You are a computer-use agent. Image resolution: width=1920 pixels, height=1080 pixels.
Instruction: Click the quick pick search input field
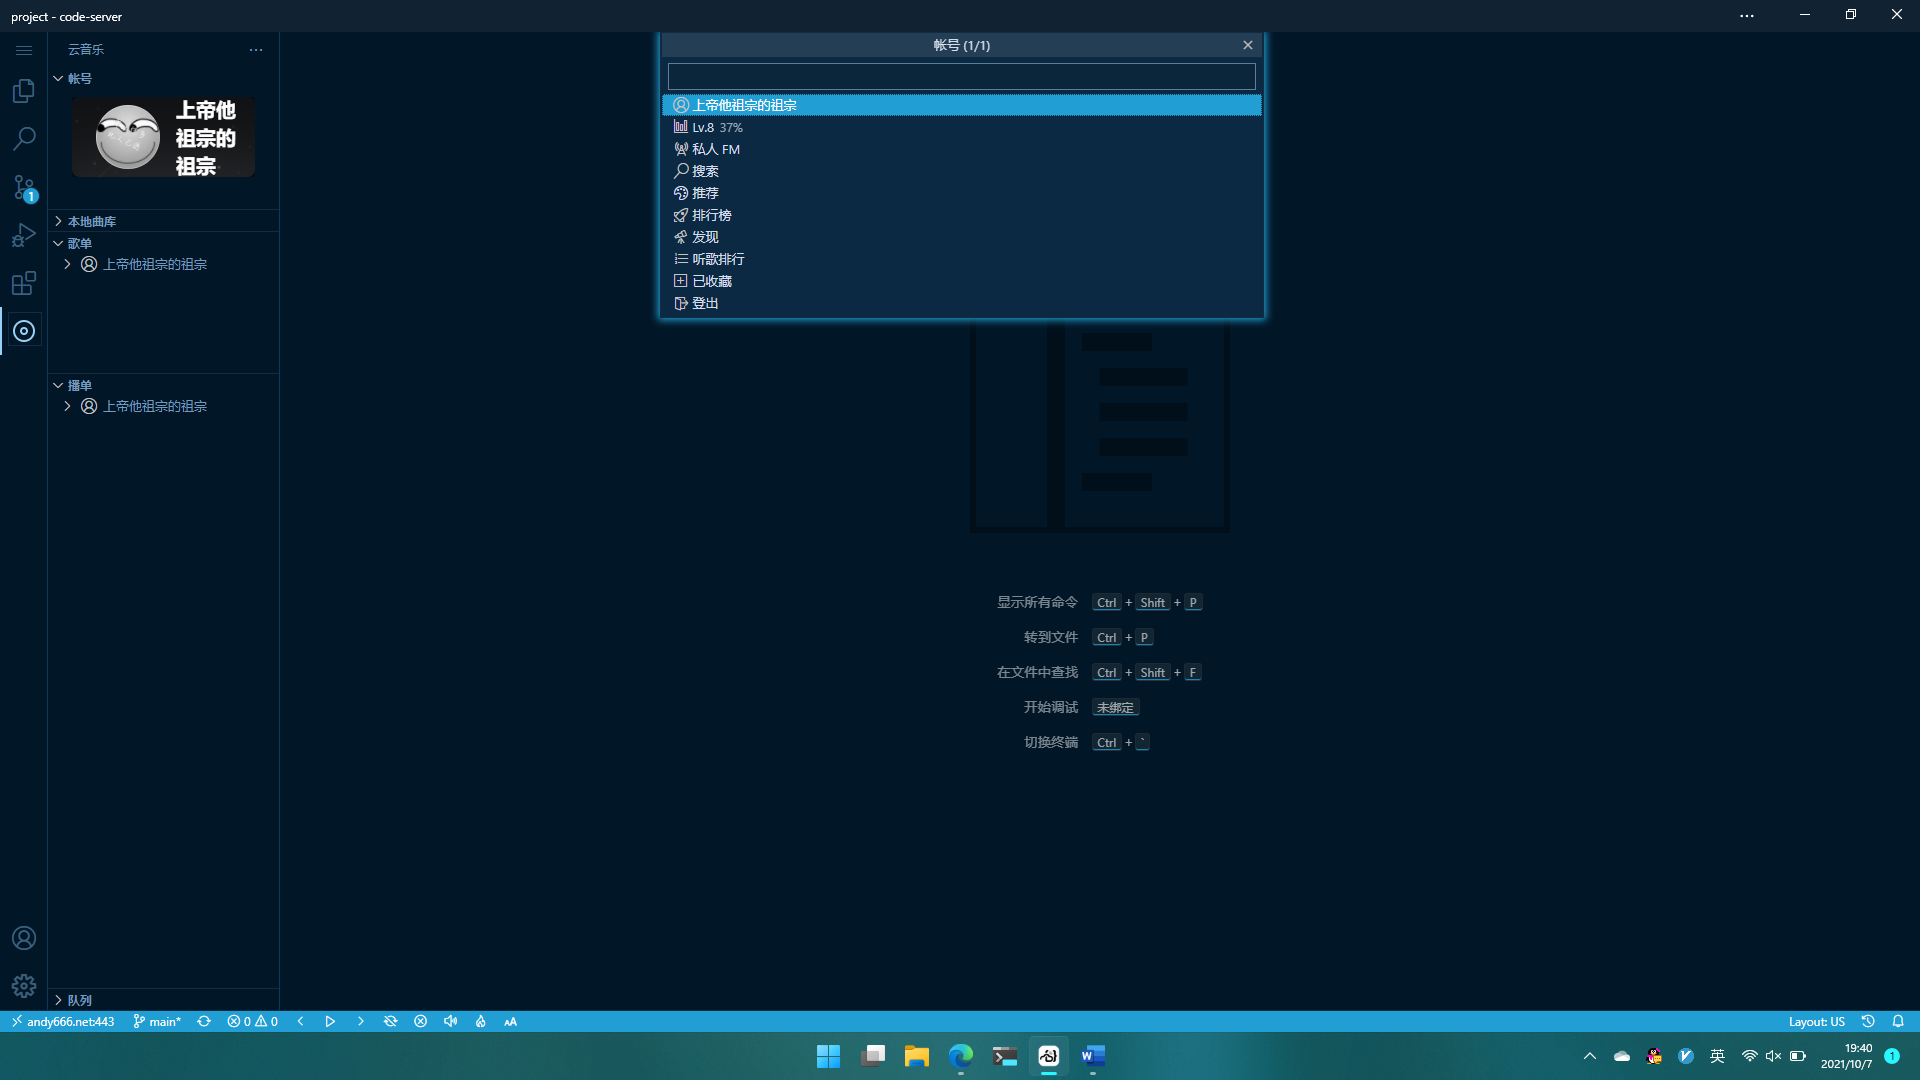click(x=960, y=76)
